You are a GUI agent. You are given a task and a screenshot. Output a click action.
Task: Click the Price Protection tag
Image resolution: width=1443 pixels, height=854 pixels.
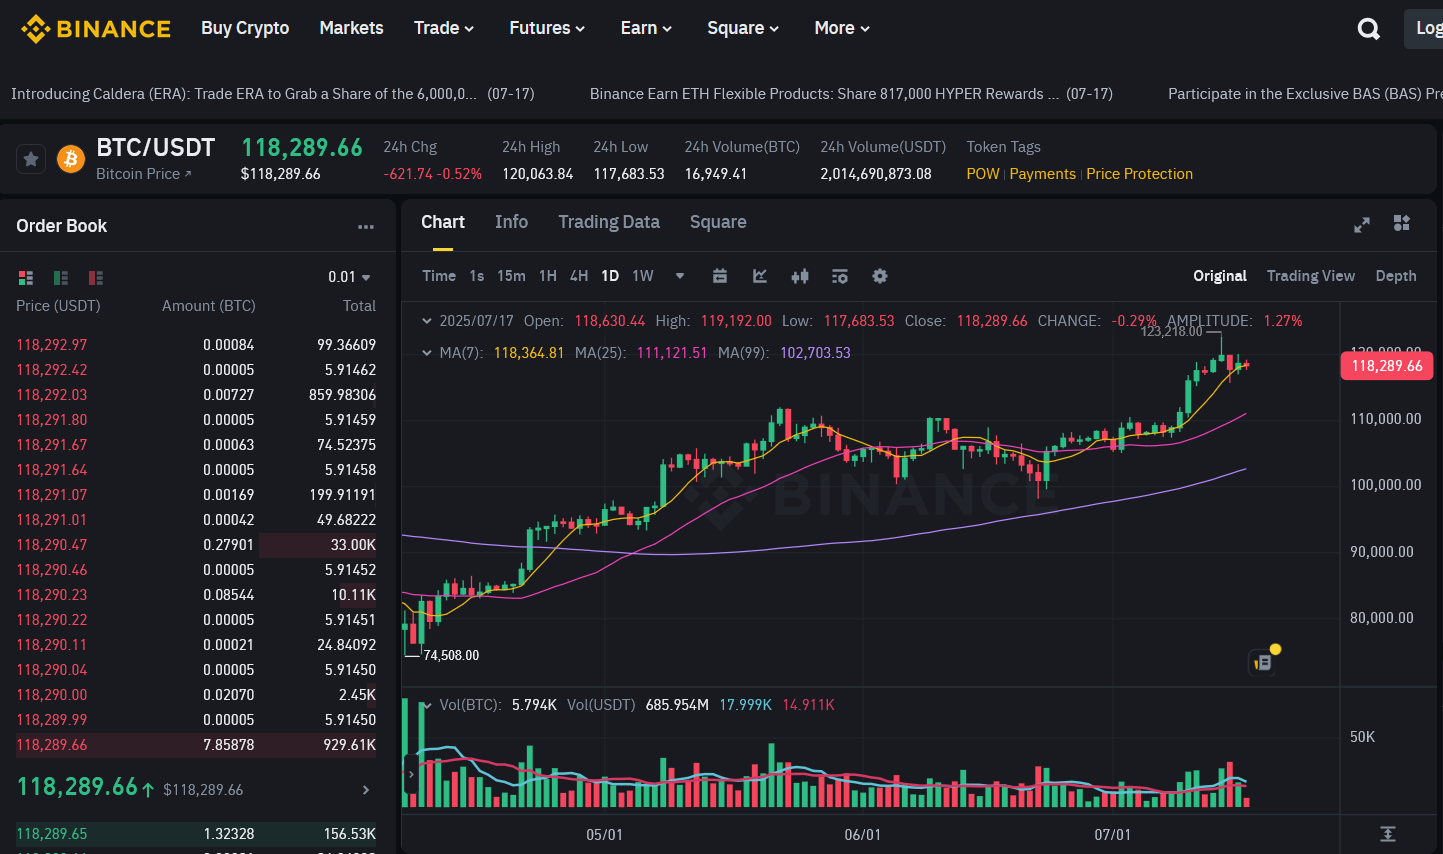point(1139,174)
